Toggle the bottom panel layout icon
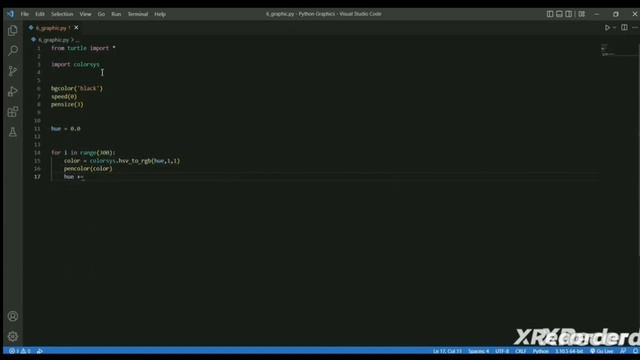 tap(559, 14)
